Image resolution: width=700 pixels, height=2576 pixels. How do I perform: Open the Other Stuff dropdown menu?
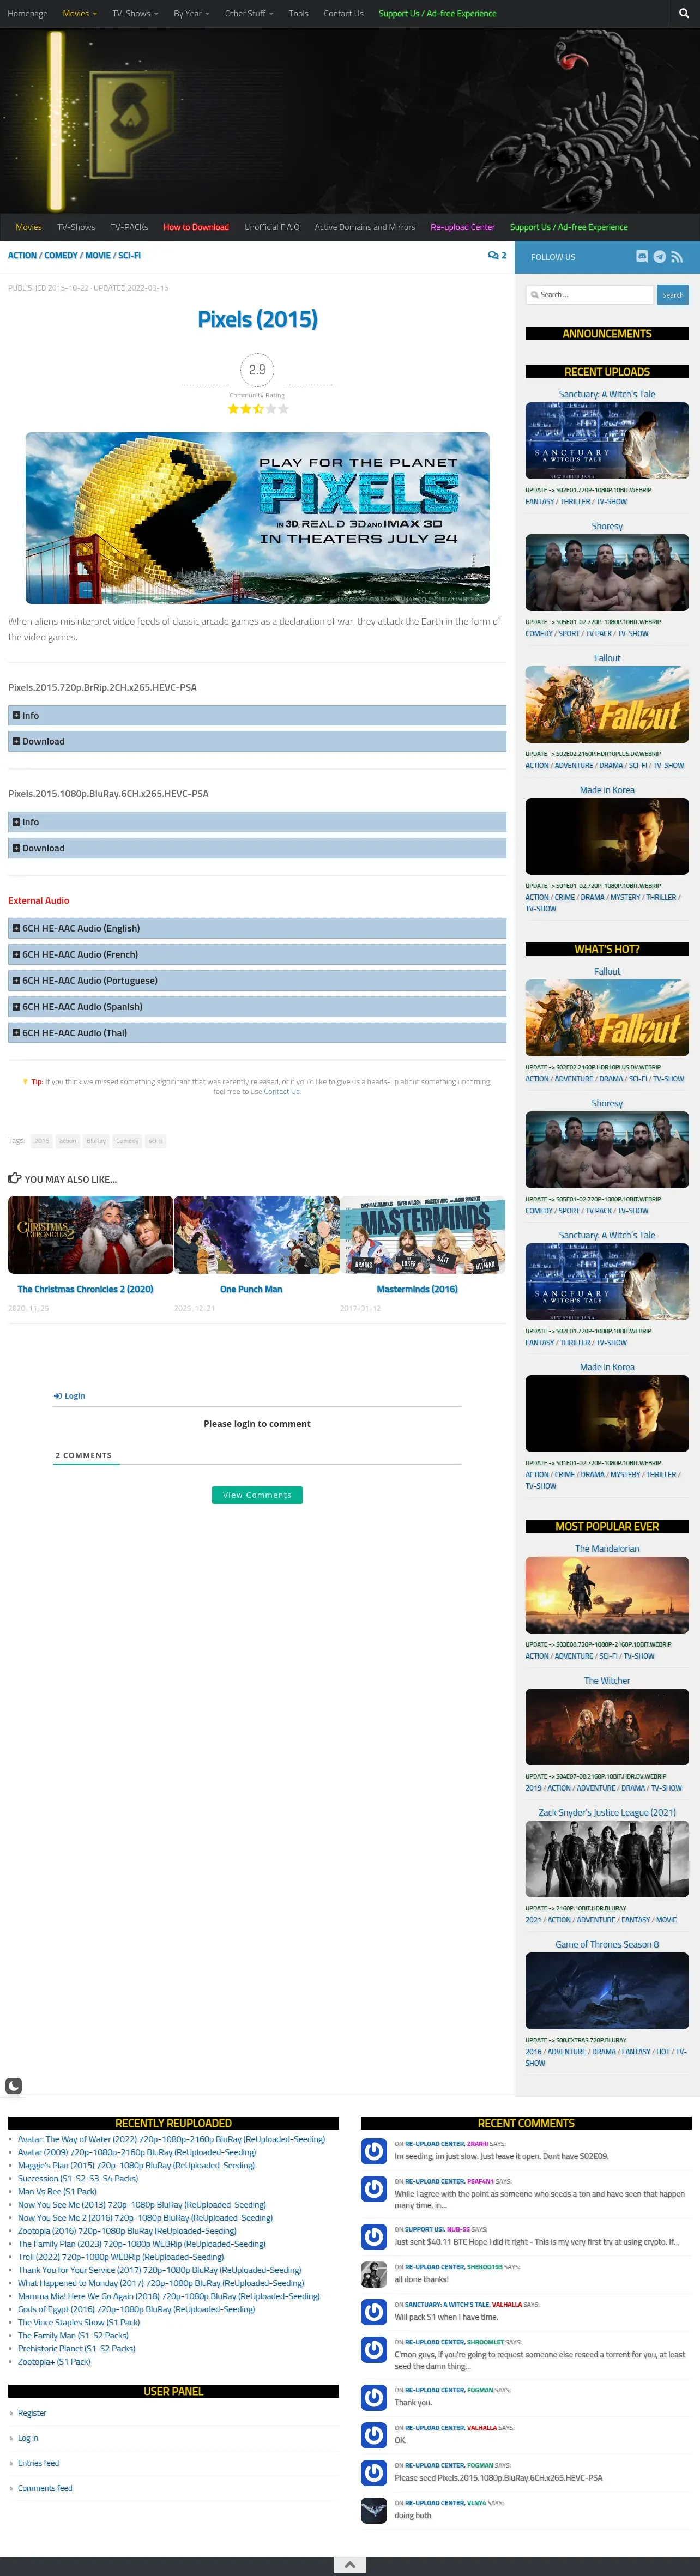click(x=249, y=14)
